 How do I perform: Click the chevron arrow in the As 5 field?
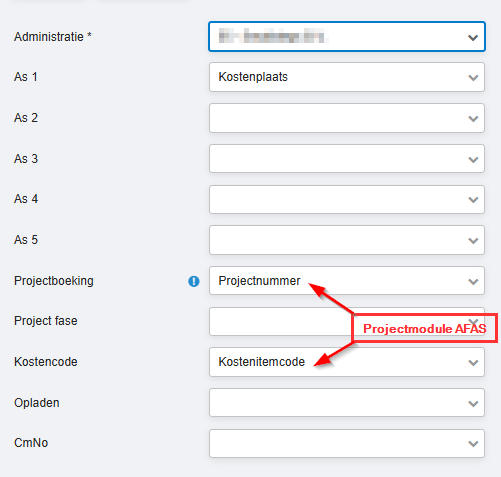coord(473,241)
